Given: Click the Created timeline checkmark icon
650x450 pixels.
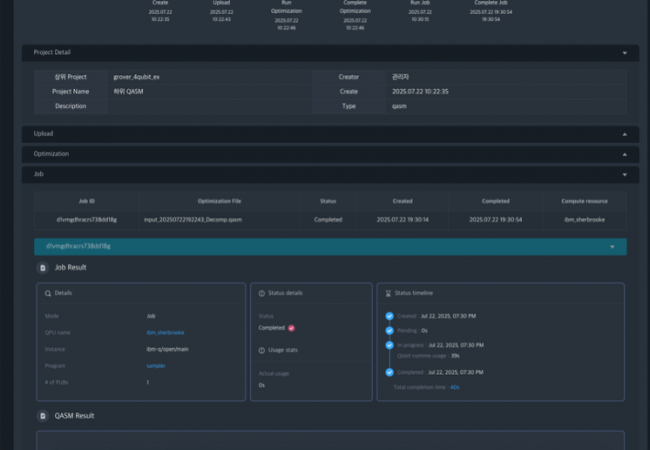Looking at the screenshot, I should (389, 316).
